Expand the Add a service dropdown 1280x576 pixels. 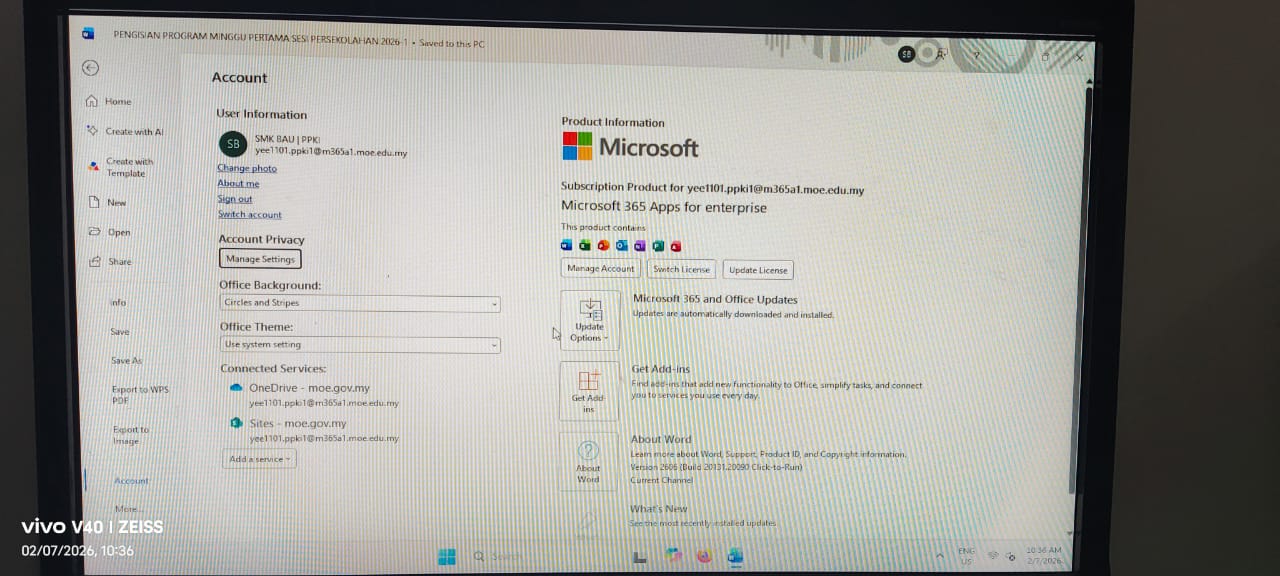pyautogui.click(x=259, y=459)
